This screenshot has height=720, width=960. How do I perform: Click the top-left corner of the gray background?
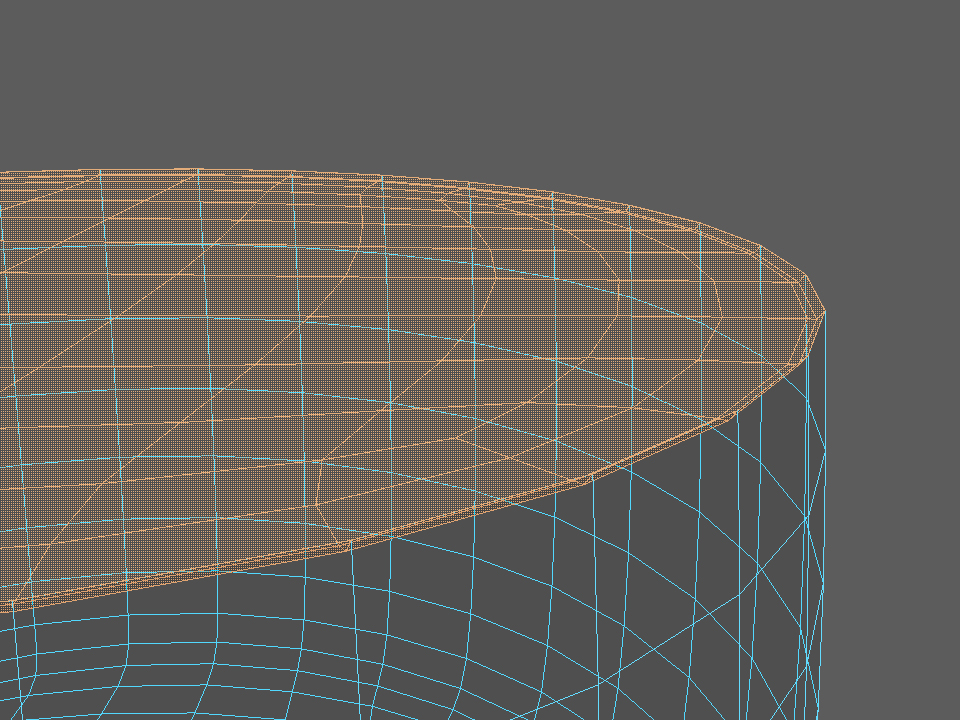(5, 5)
